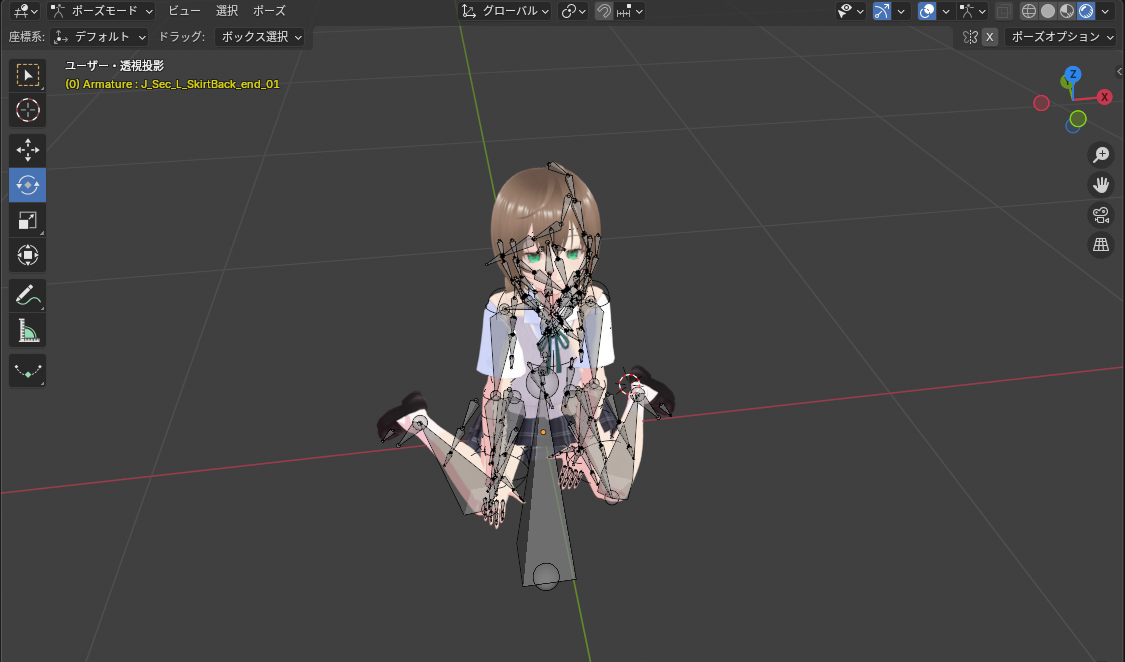Disable the snap magnet toggle
1125x662 pixels.
point(603,11)
